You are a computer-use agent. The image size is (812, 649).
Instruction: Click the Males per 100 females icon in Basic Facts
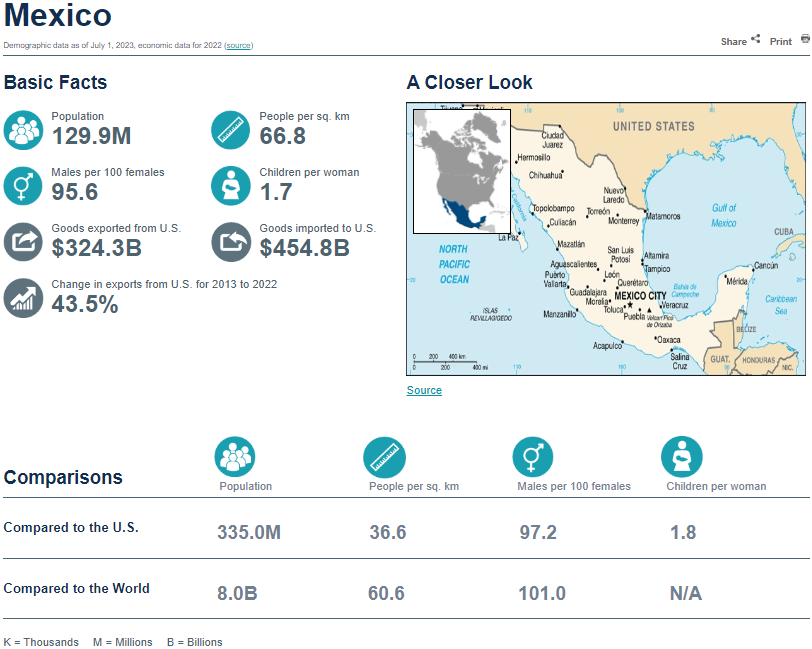[23, 186]
